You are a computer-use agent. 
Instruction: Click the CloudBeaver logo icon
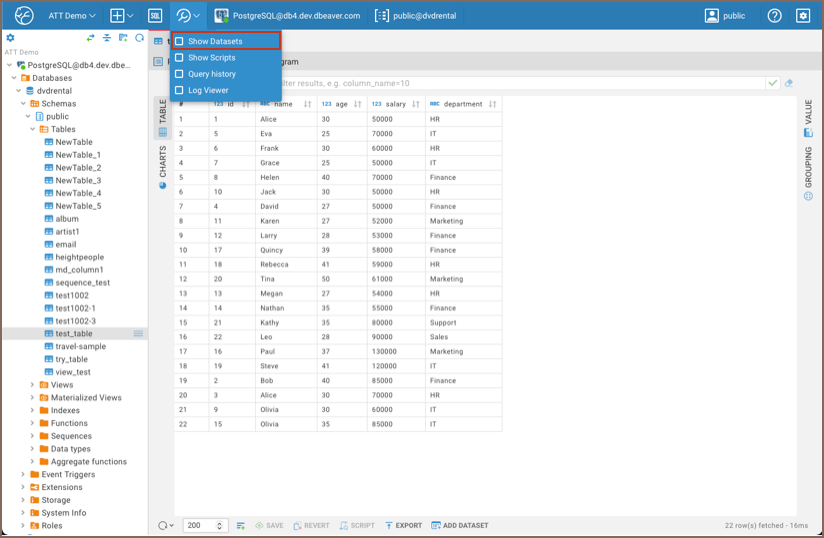pyautogui.click(x=24, y=16)
